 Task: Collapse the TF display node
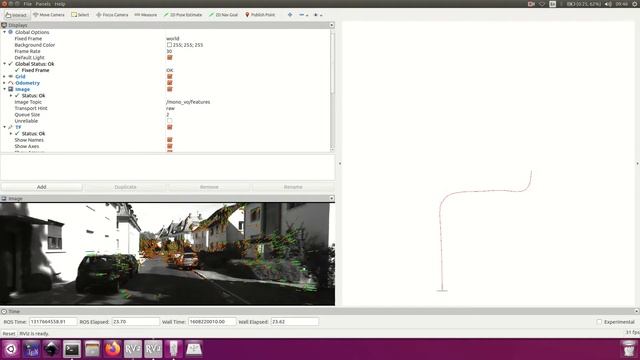[x=4, y=127]
